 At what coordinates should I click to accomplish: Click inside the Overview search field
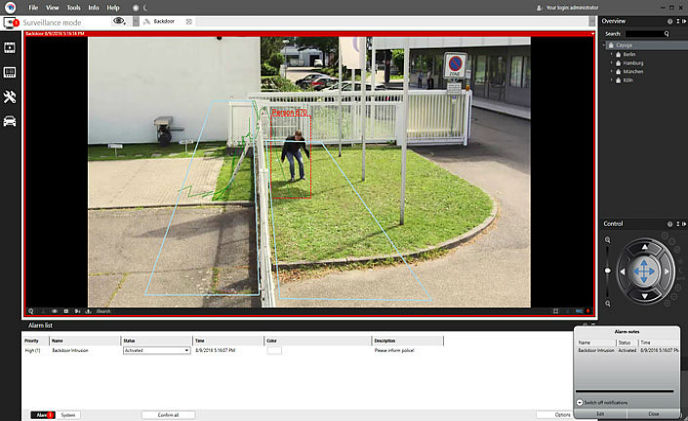[644, 33]
